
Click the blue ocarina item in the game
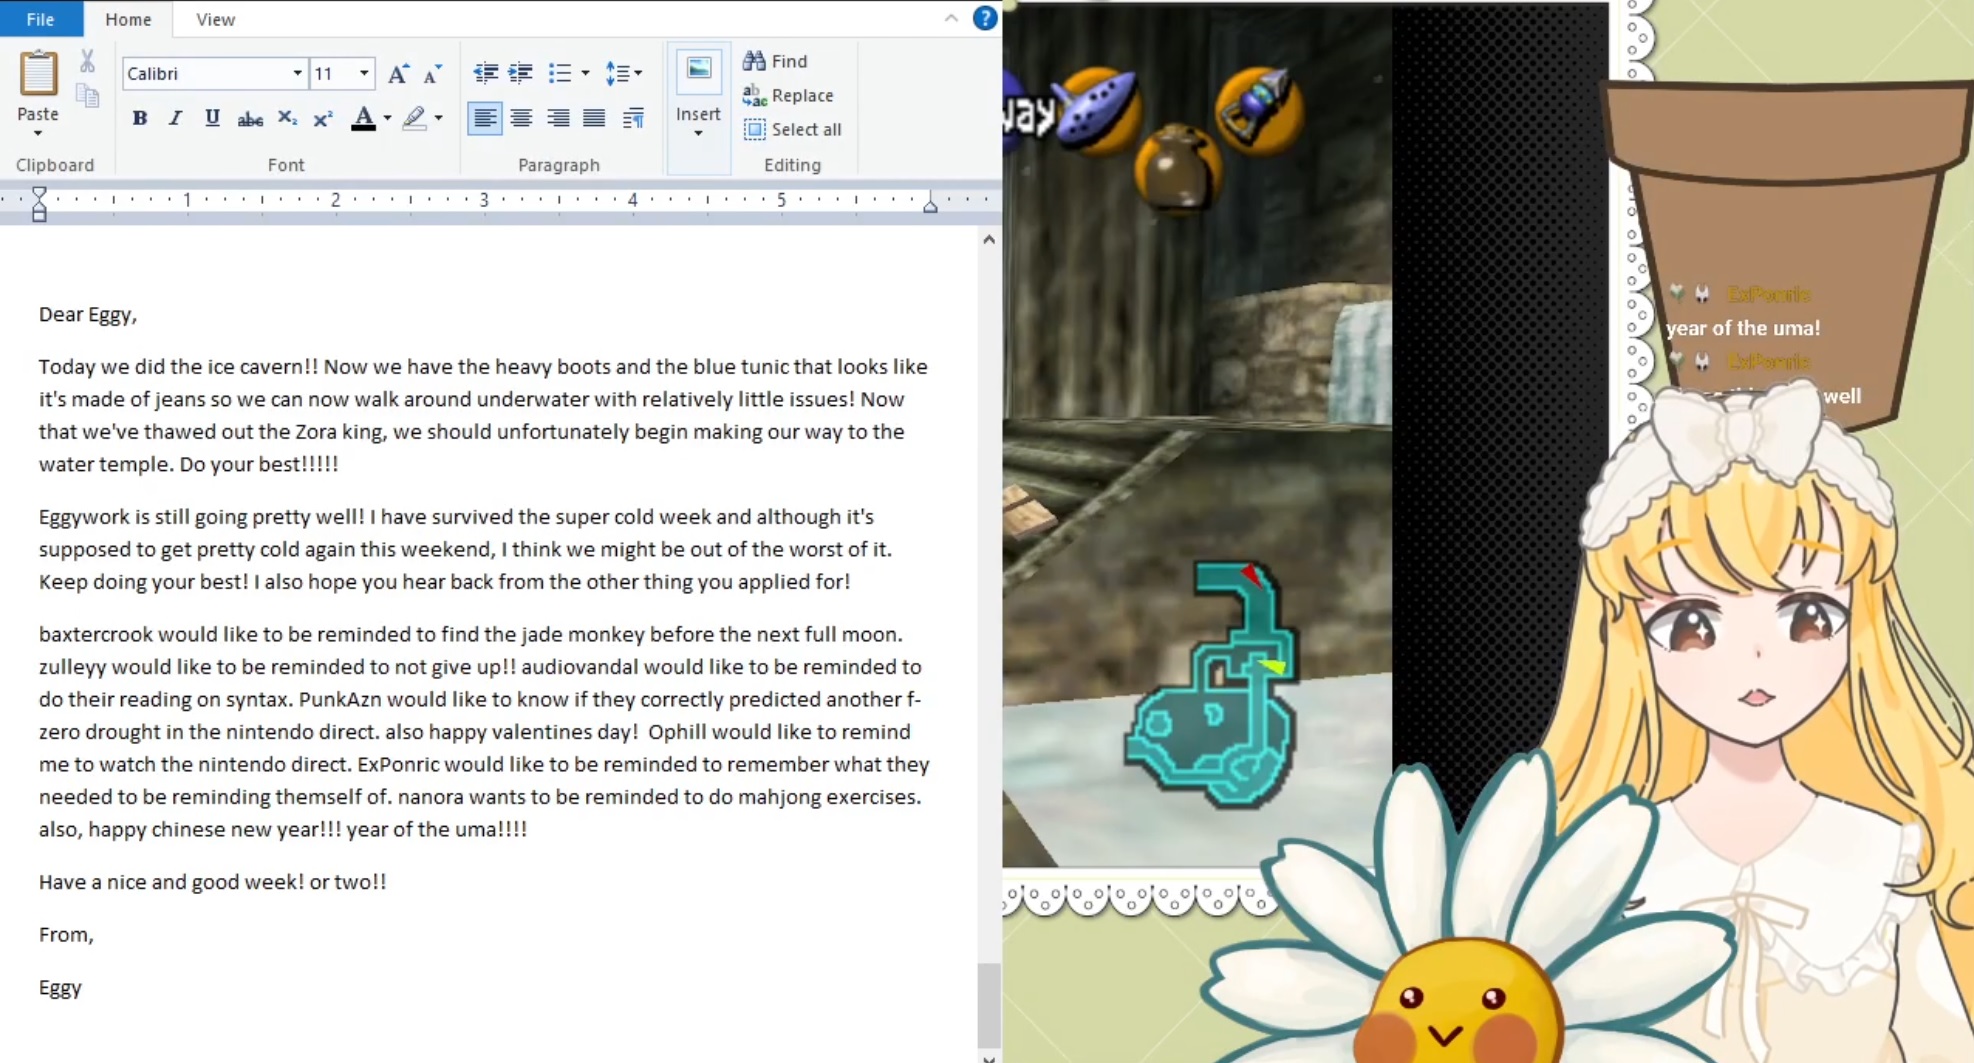pos(1098,109)
